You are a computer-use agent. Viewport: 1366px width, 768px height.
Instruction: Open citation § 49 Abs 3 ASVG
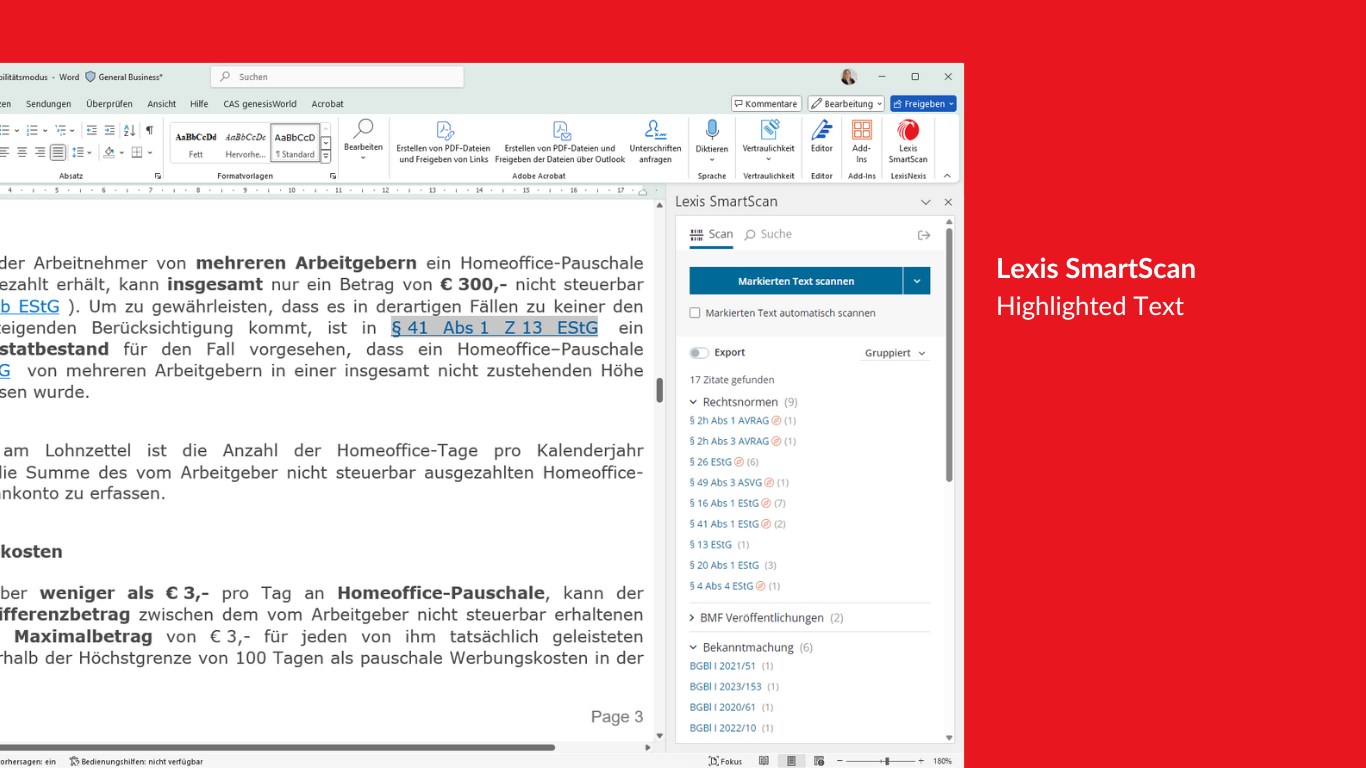click(x=725, y=483)
